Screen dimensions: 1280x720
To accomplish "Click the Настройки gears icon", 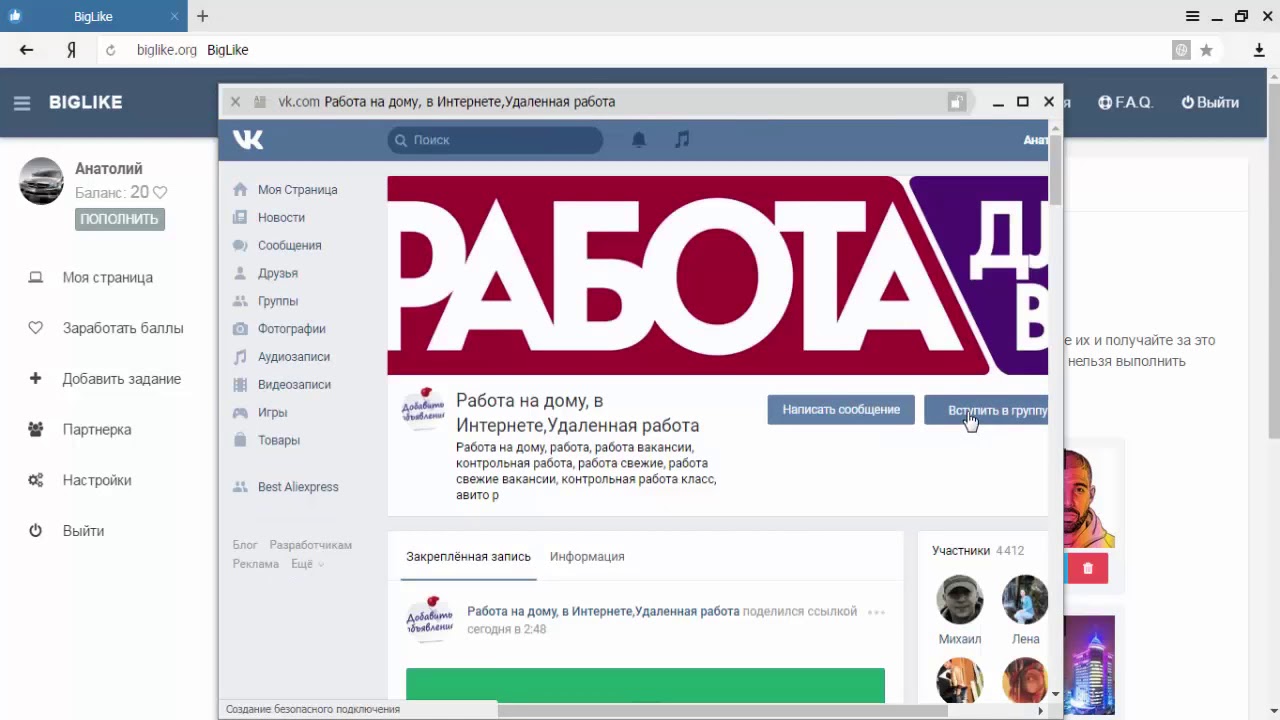I will point(36,480).
